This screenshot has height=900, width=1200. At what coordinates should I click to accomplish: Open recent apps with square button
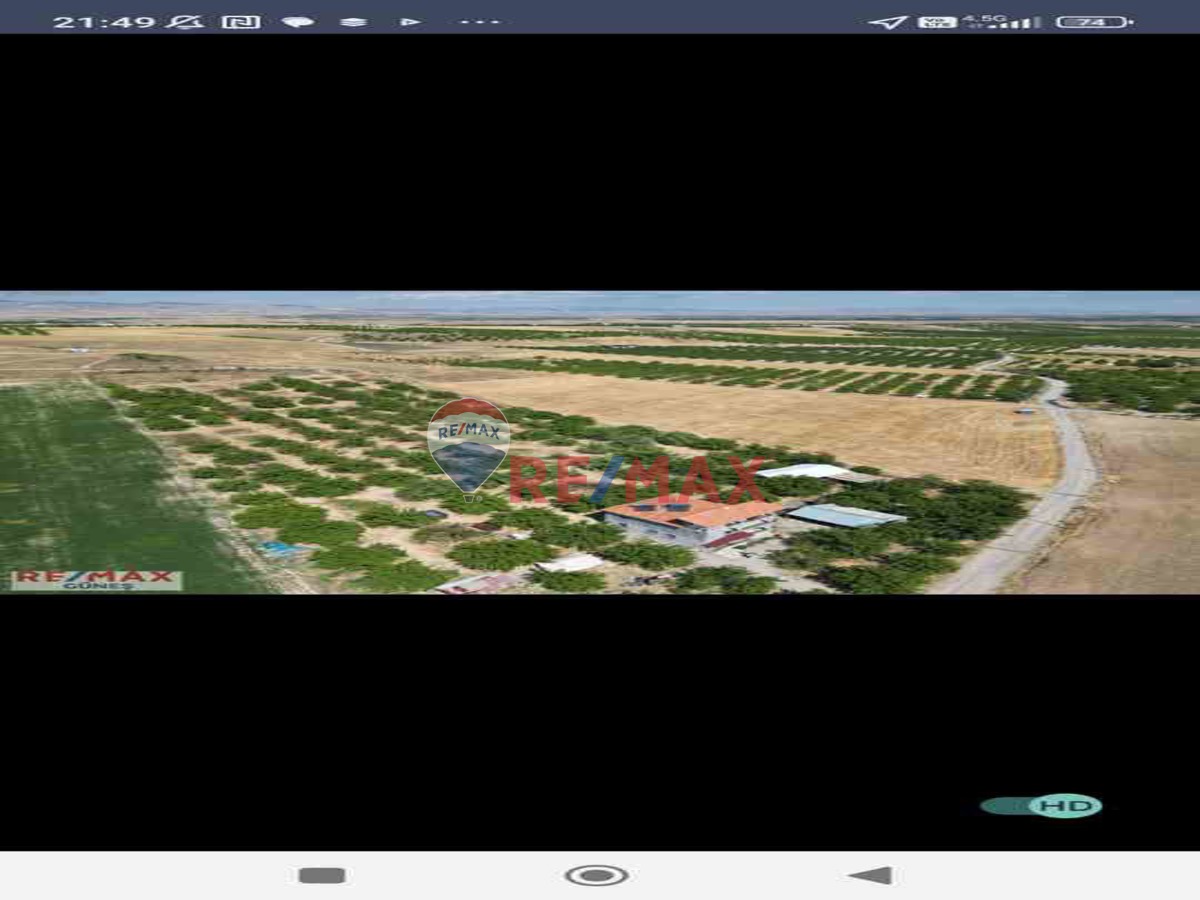(322, 876)
